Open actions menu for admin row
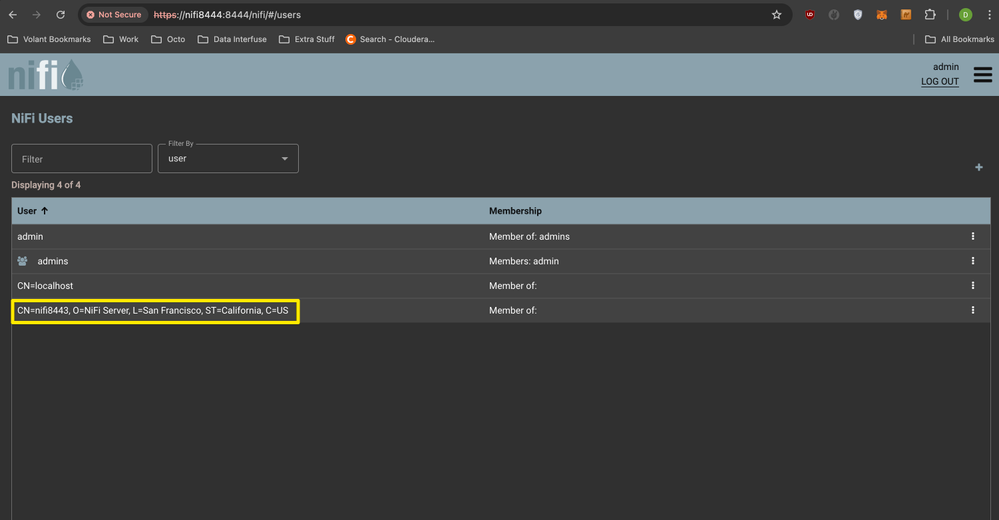 pos(972,236)
